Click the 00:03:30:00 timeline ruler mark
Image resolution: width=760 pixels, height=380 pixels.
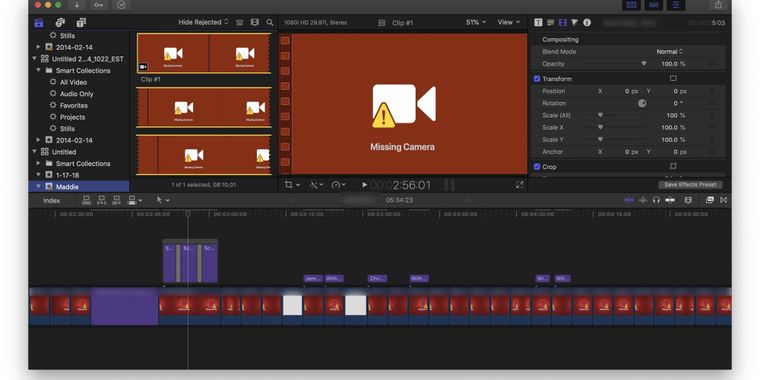tap(383, 214)
